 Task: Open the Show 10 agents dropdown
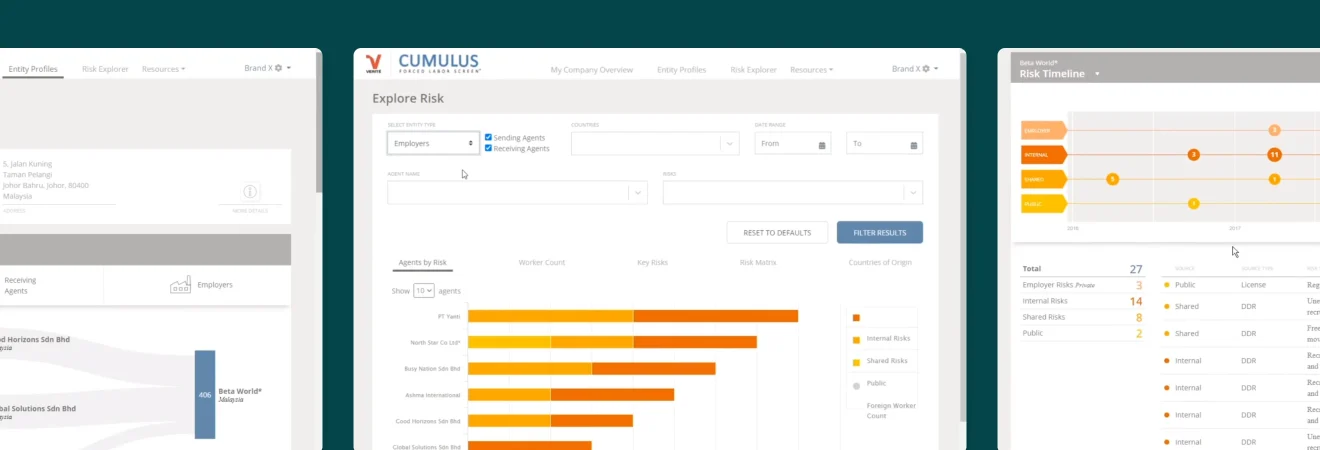click(x=424, y=291)
